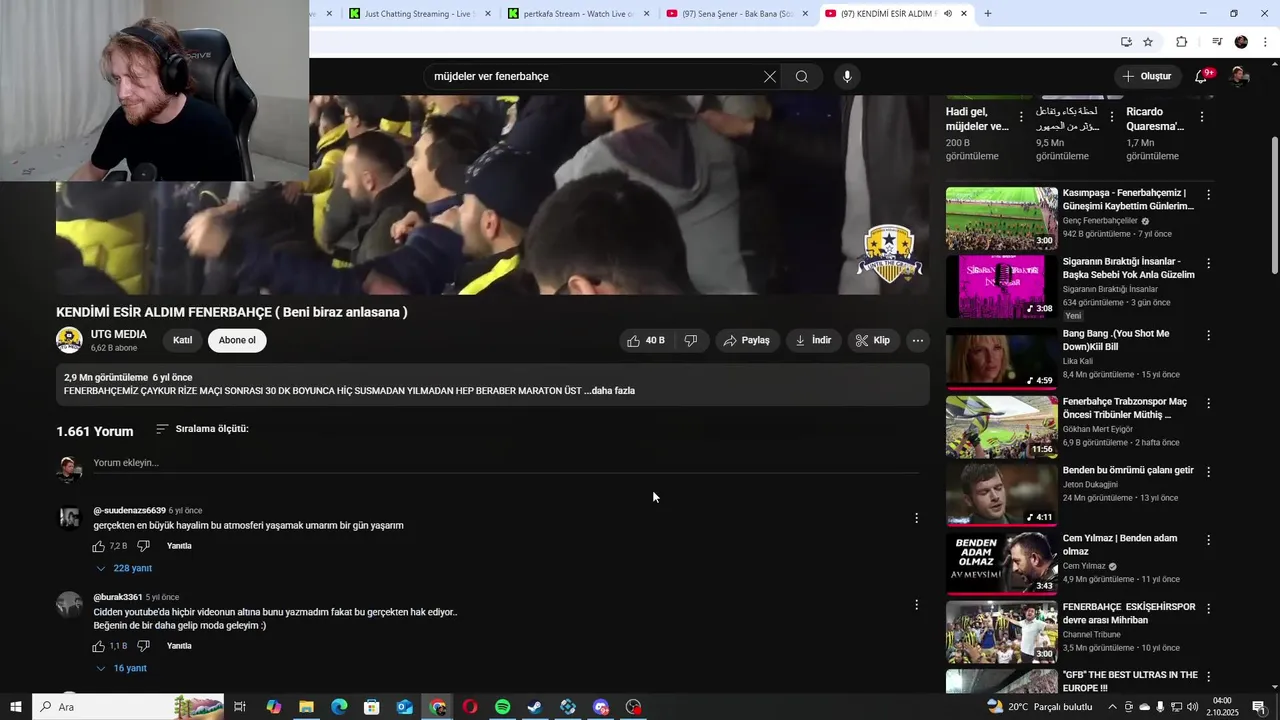Viewport: 1280px width, 720px height.
Task: Like the comment by @burak3361
Action: [x=99, y=646]
